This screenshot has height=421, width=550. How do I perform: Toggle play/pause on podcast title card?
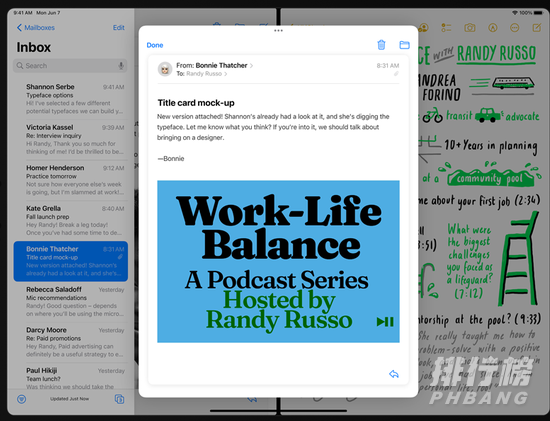pos(385,322)
